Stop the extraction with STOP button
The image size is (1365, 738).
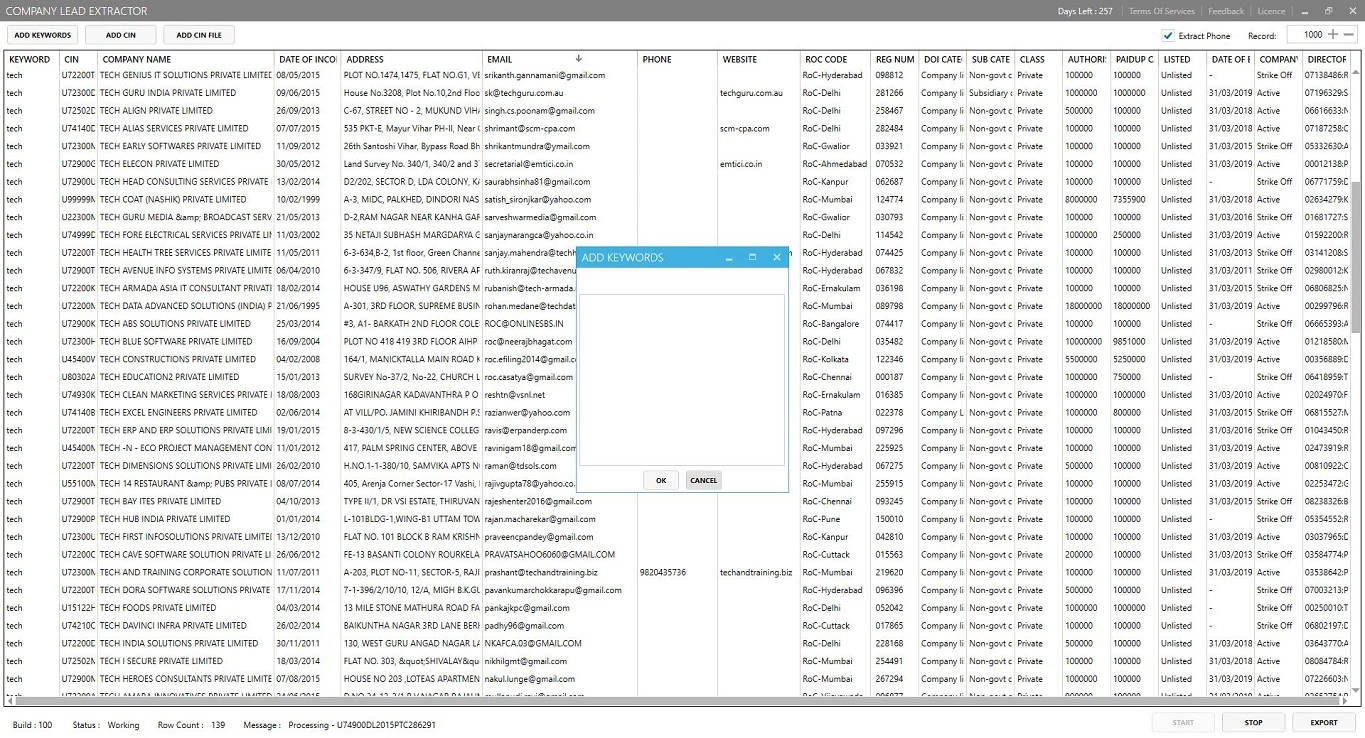coord(1253,722)
